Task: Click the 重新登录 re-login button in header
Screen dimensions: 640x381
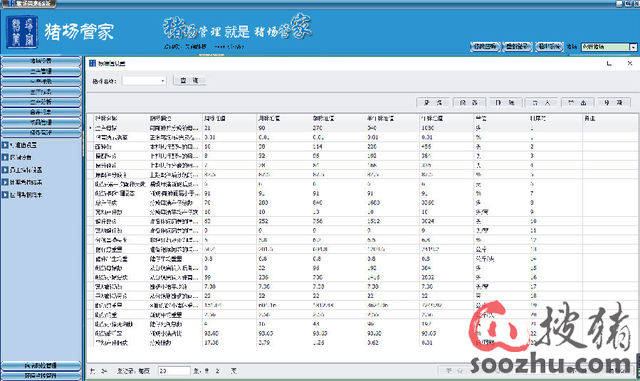Action: tap(517, 47)
